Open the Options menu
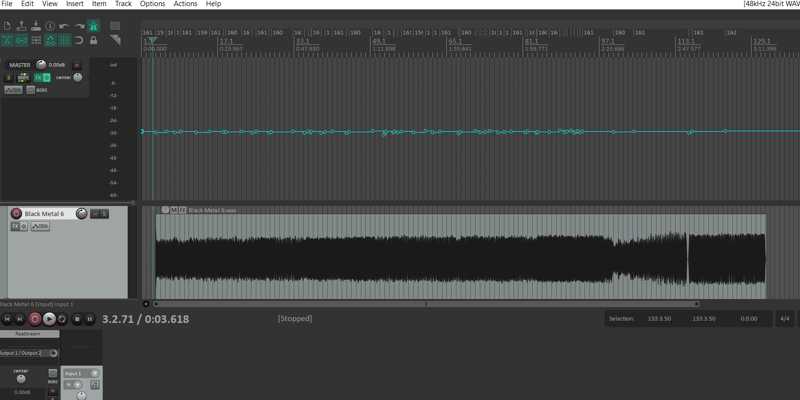Screen dimensions: 800x400 [153, 4]
